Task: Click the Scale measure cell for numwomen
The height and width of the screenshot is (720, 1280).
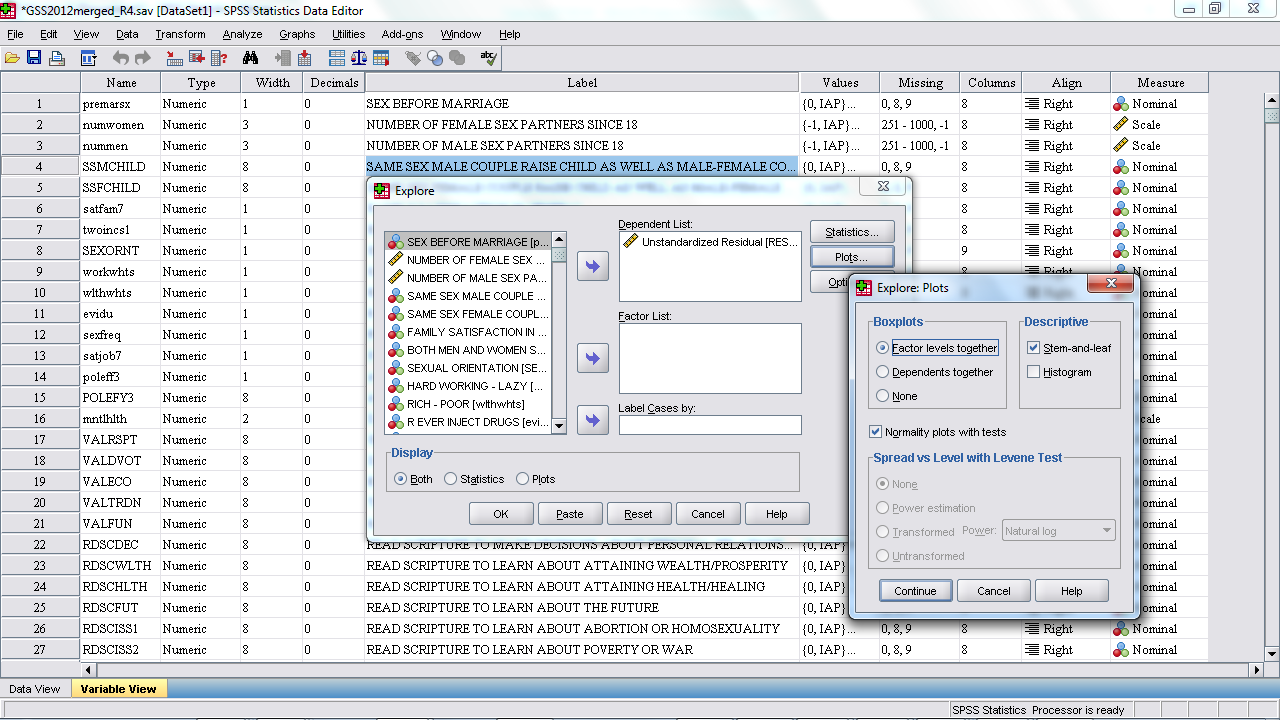Action: click(1159, 125)
